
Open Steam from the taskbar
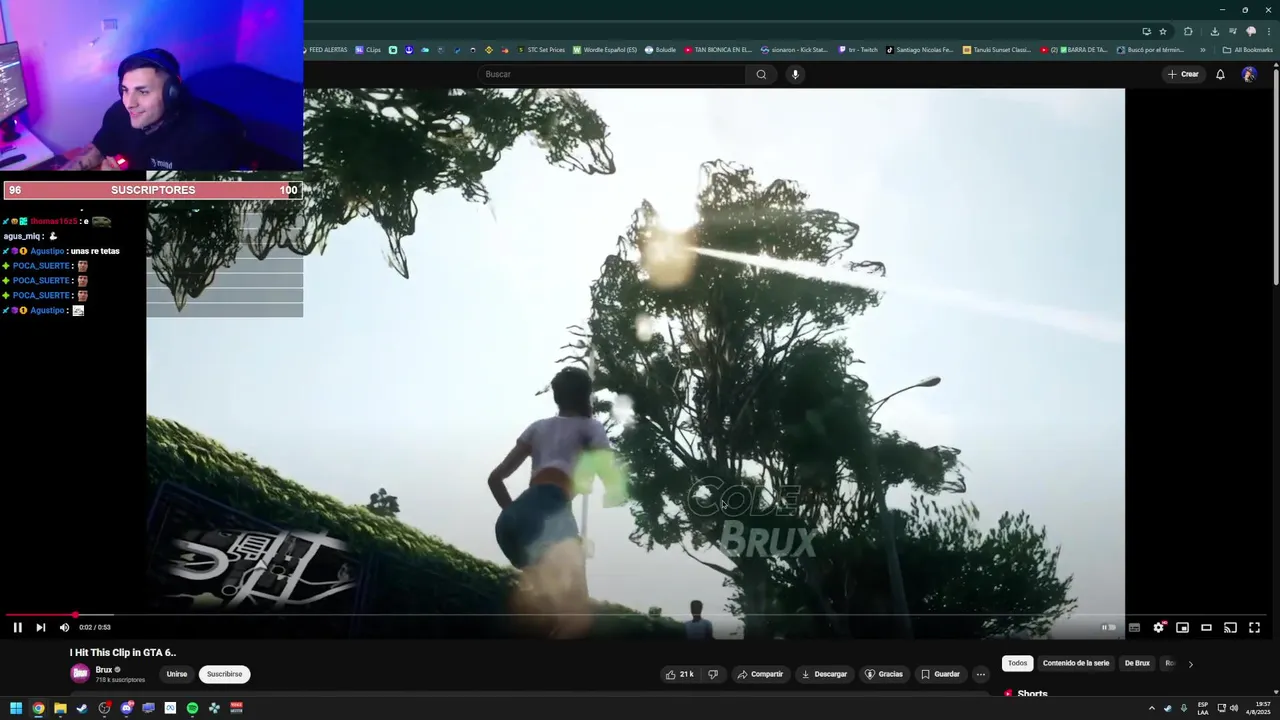point(82,708)
